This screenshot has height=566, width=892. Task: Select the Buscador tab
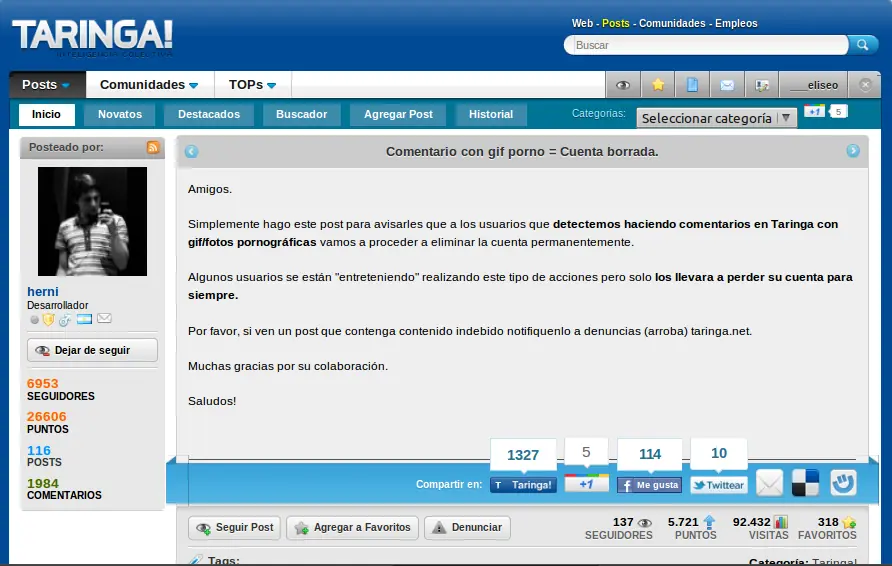302,114
